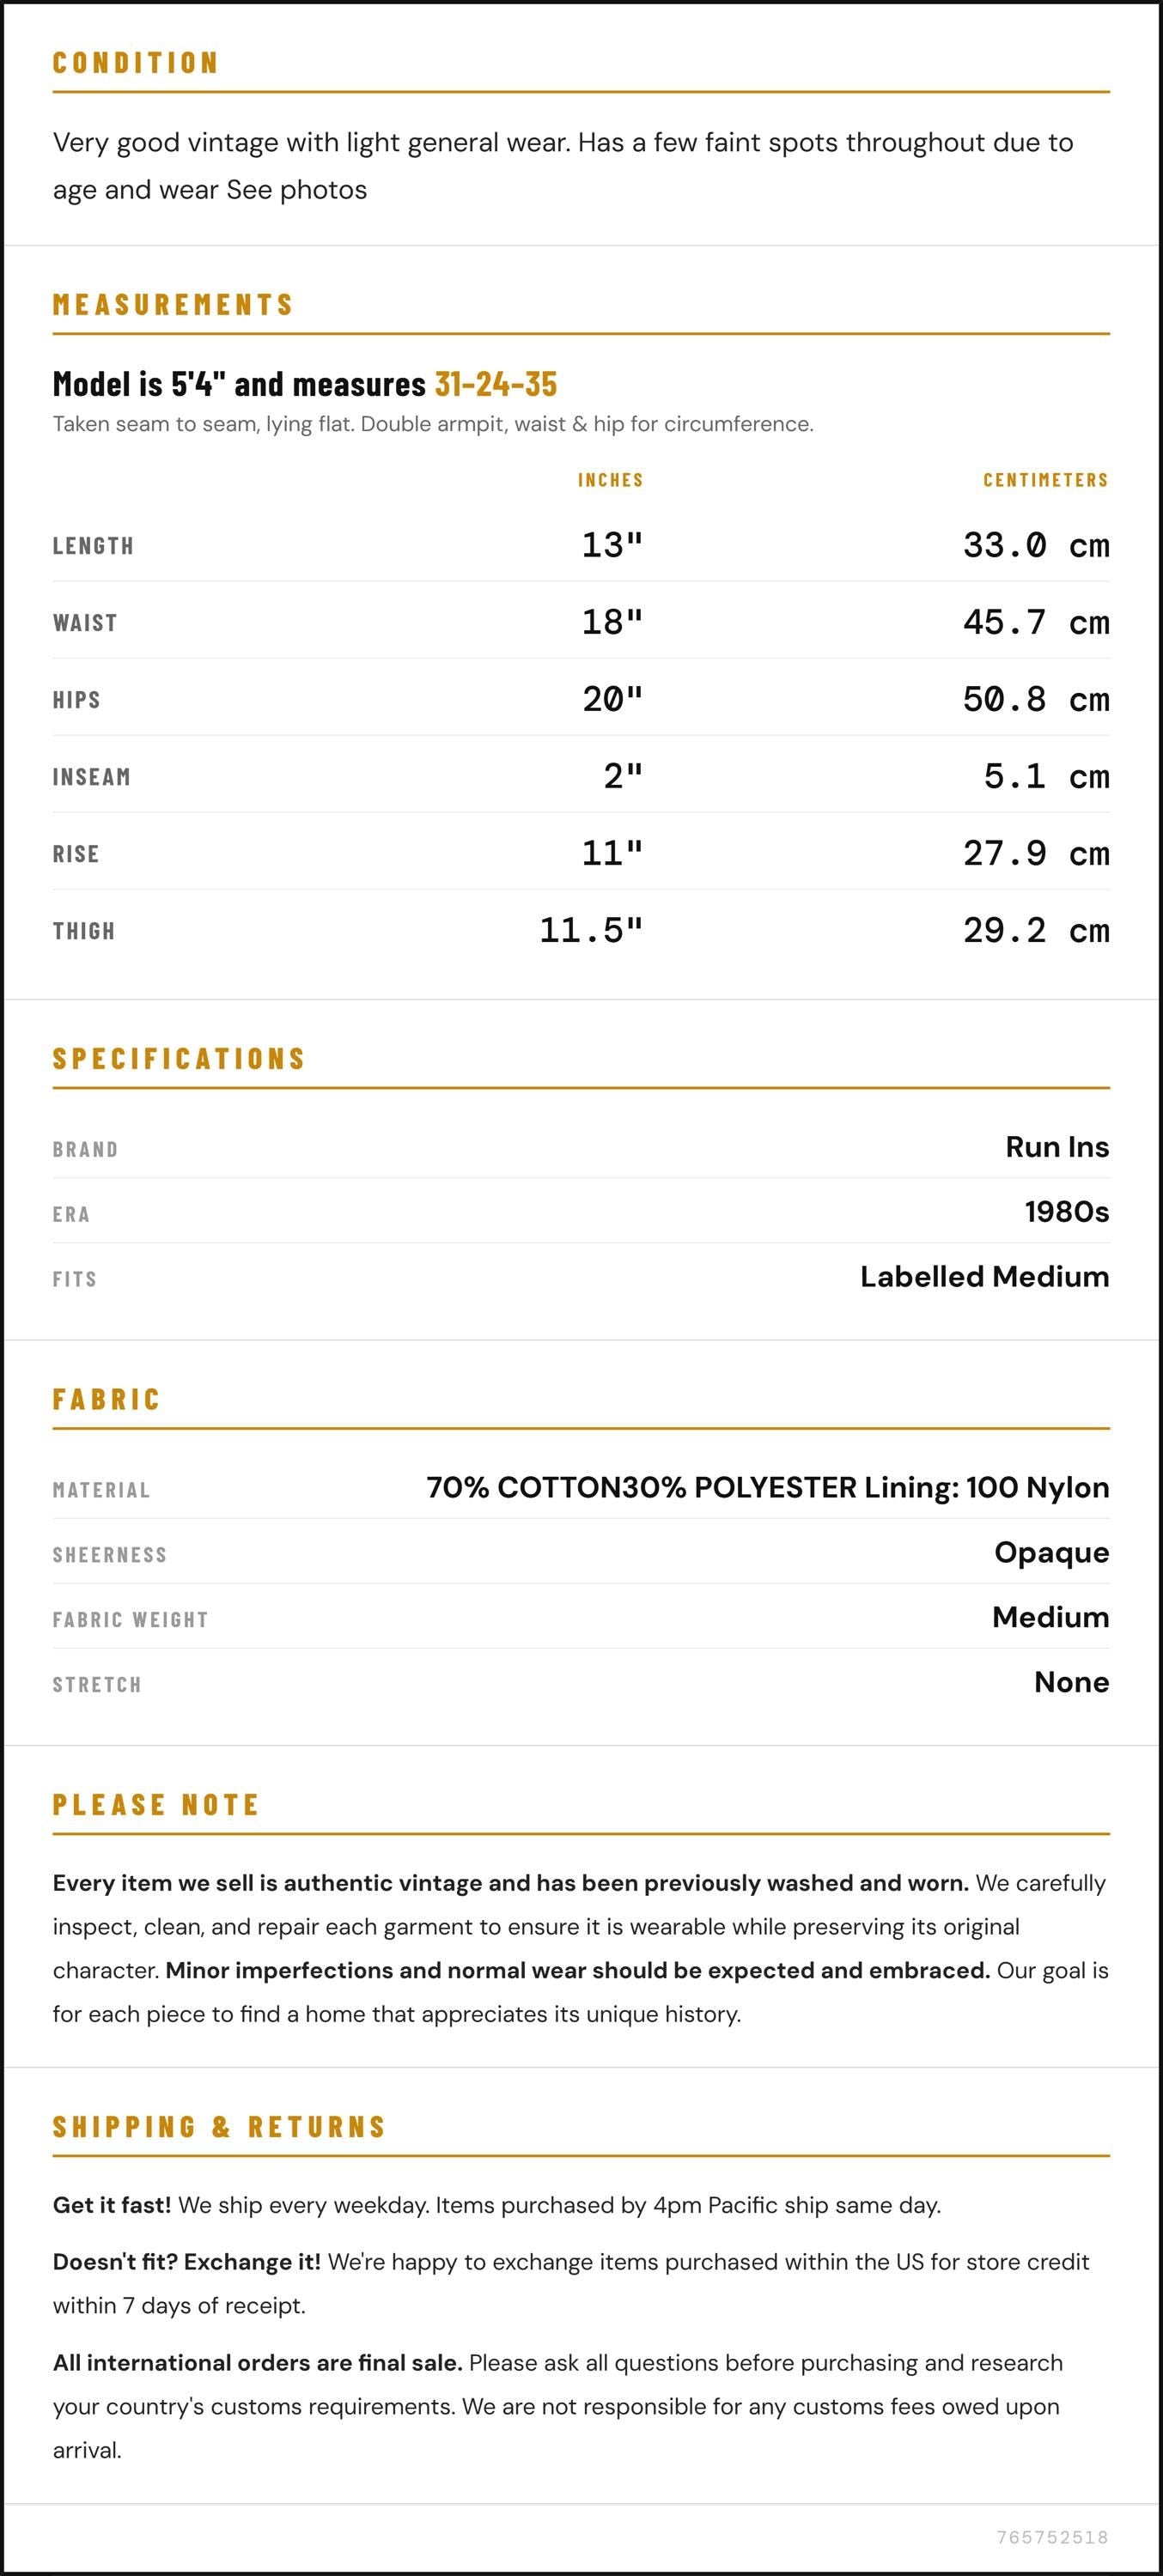Select the MEASUREMENTS section heading

(x=173, y=304)
